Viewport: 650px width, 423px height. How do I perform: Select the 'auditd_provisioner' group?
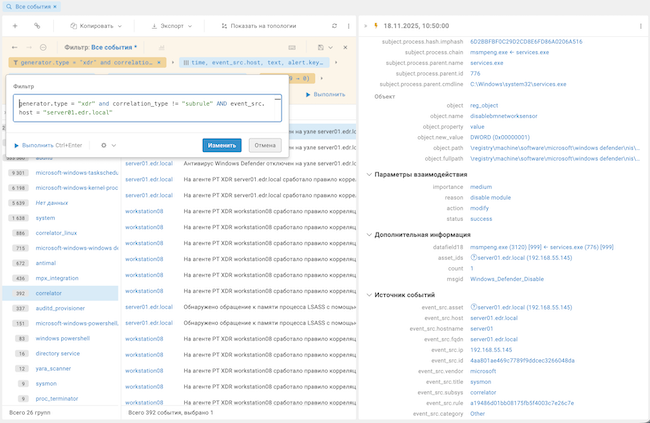click(60, 308)
